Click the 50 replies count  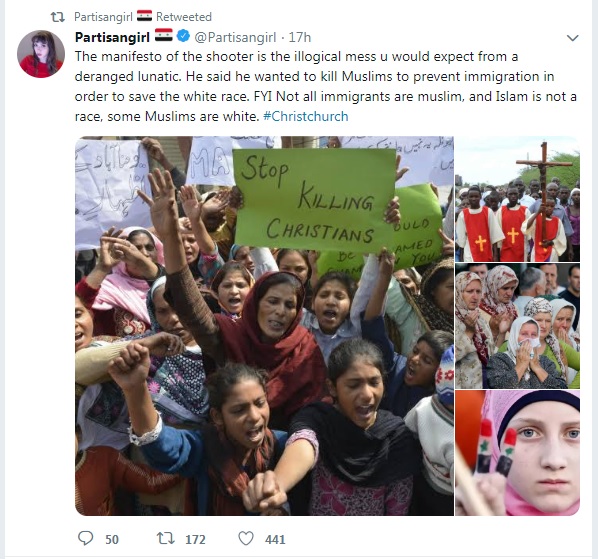click(x=112, y=539)
